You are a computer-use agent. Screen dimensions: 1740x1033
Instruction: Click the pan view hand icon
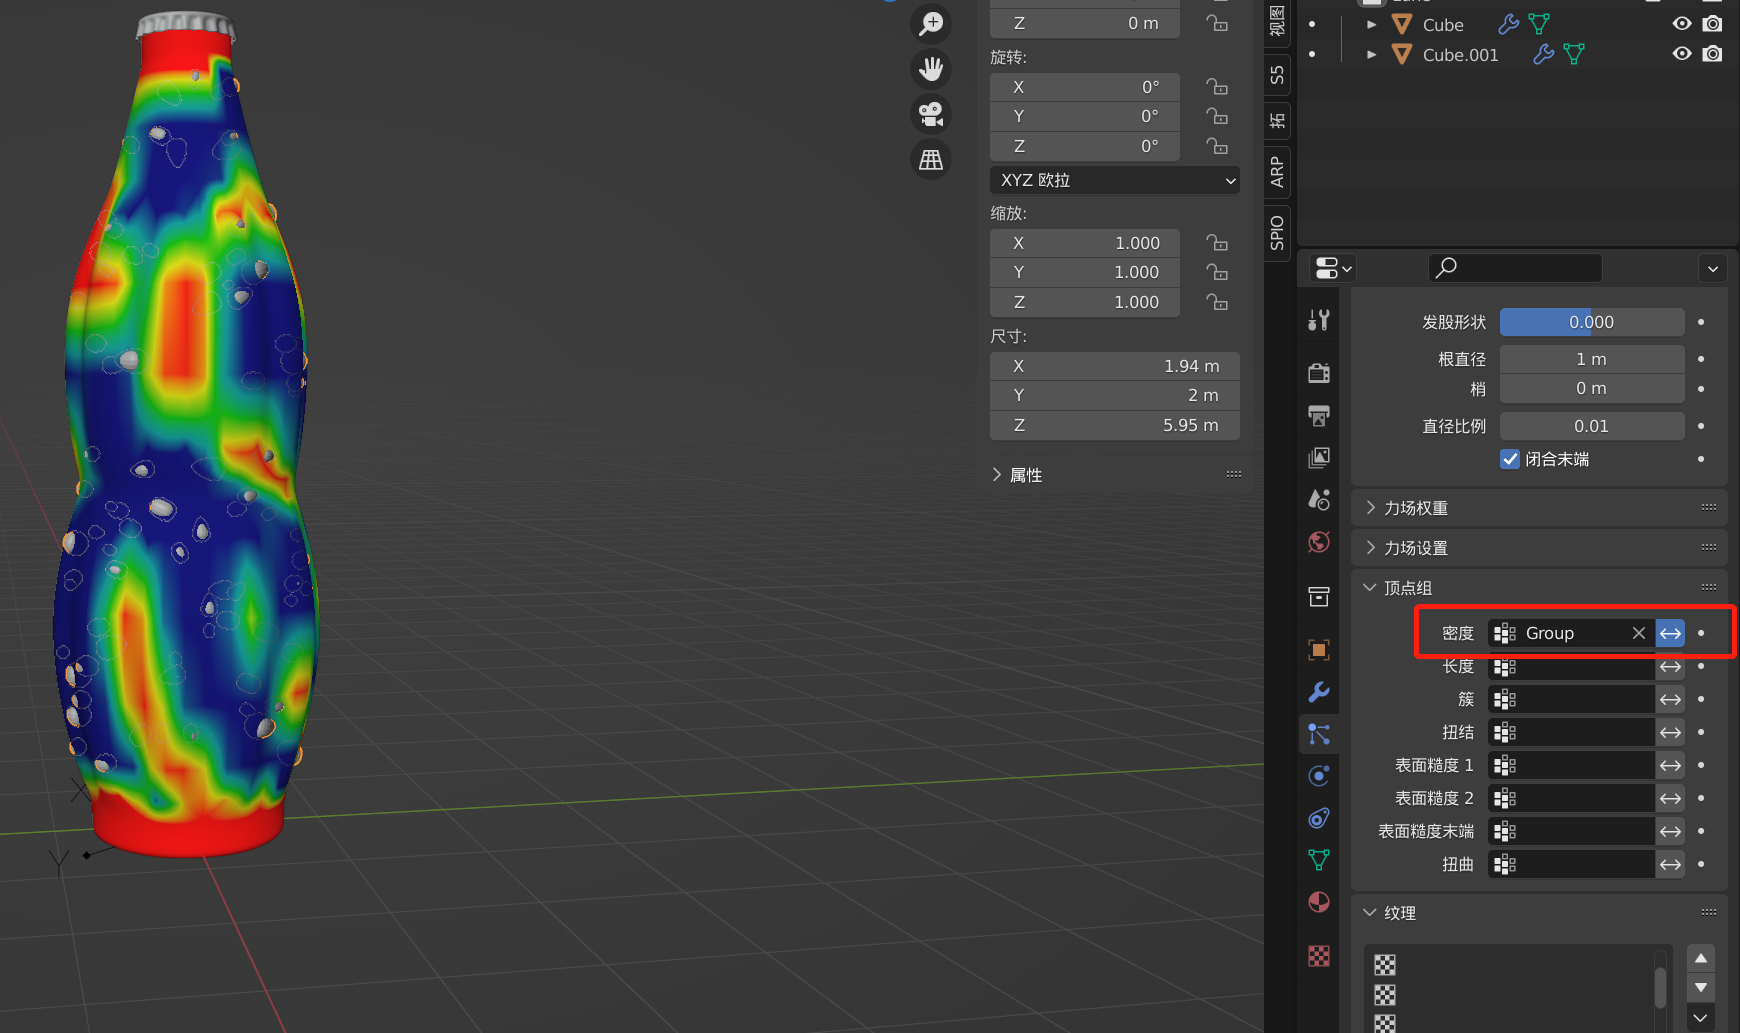pos(931,68)
